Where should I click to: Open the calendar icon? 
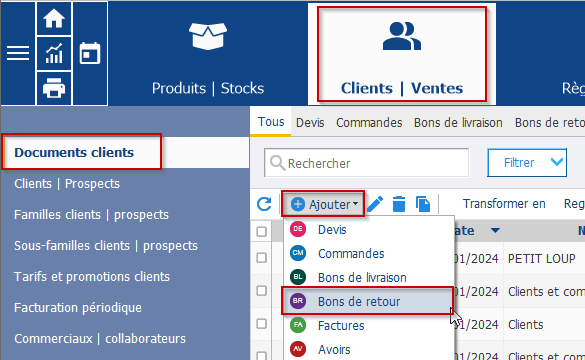pos(90,53)
